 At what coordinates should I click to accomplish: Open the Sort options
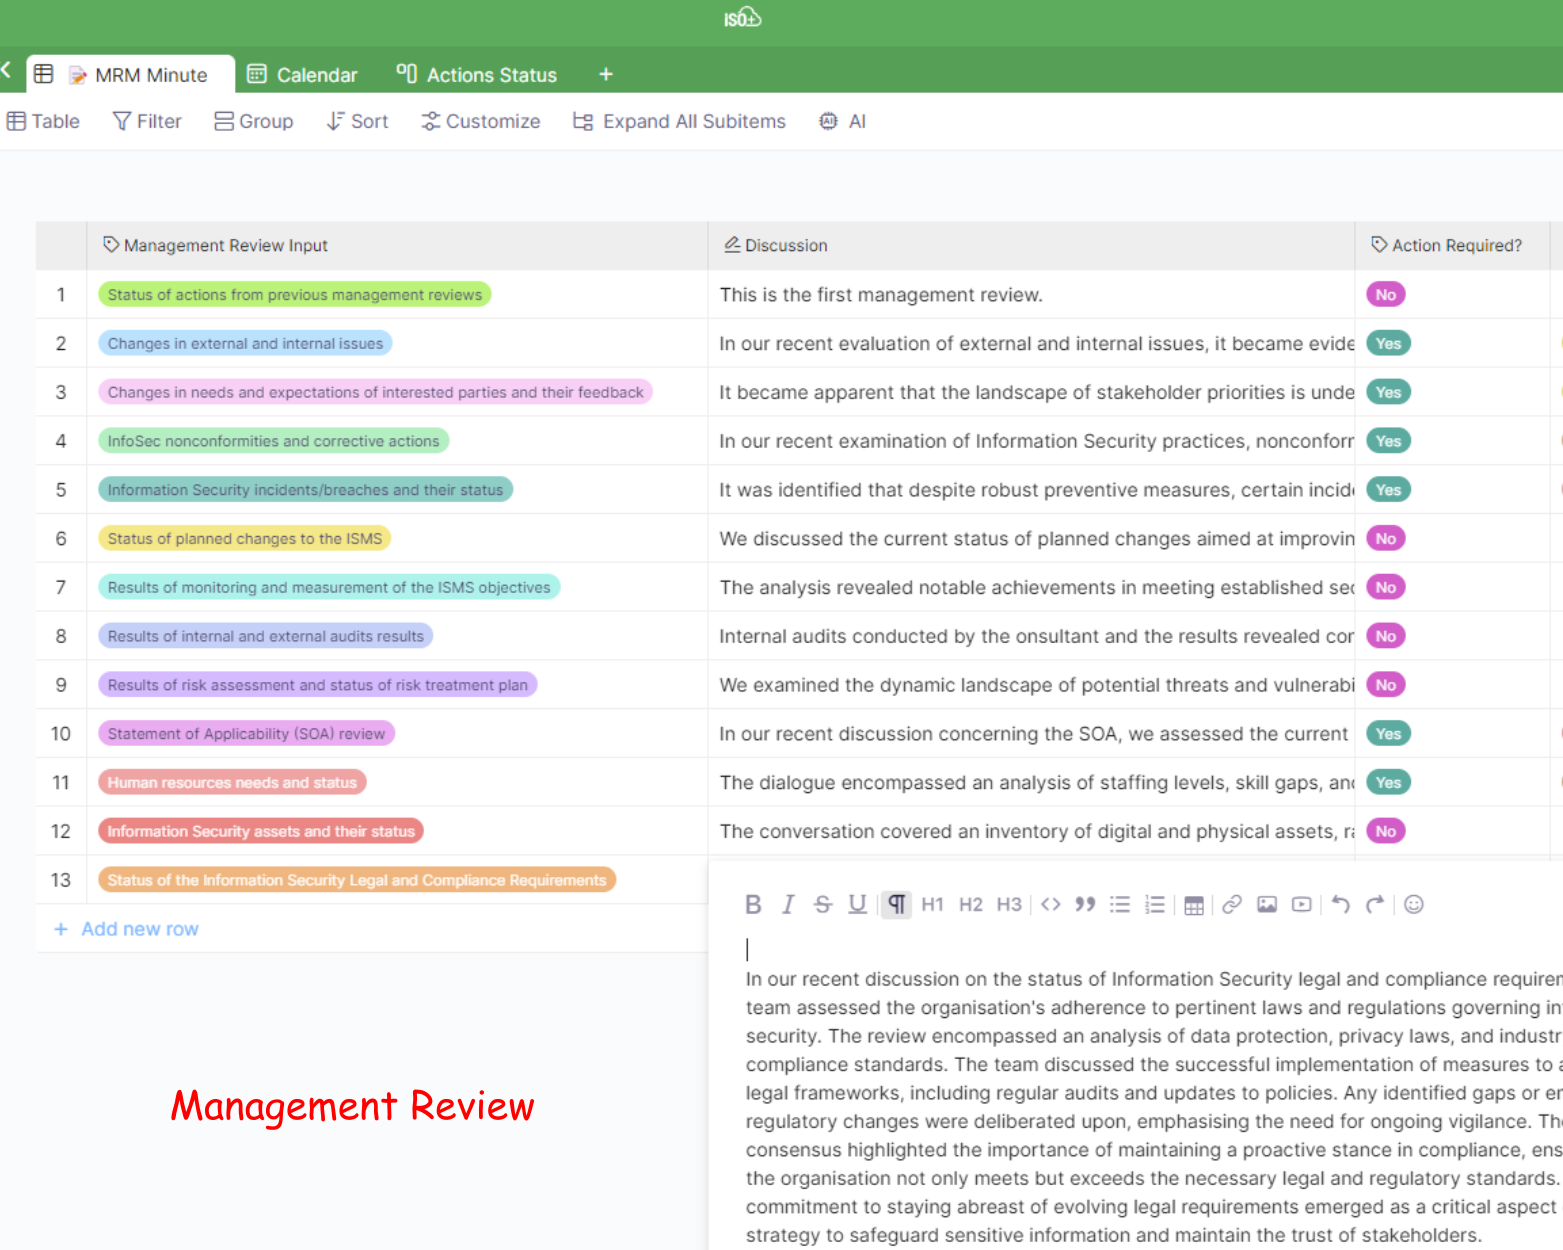357,122
